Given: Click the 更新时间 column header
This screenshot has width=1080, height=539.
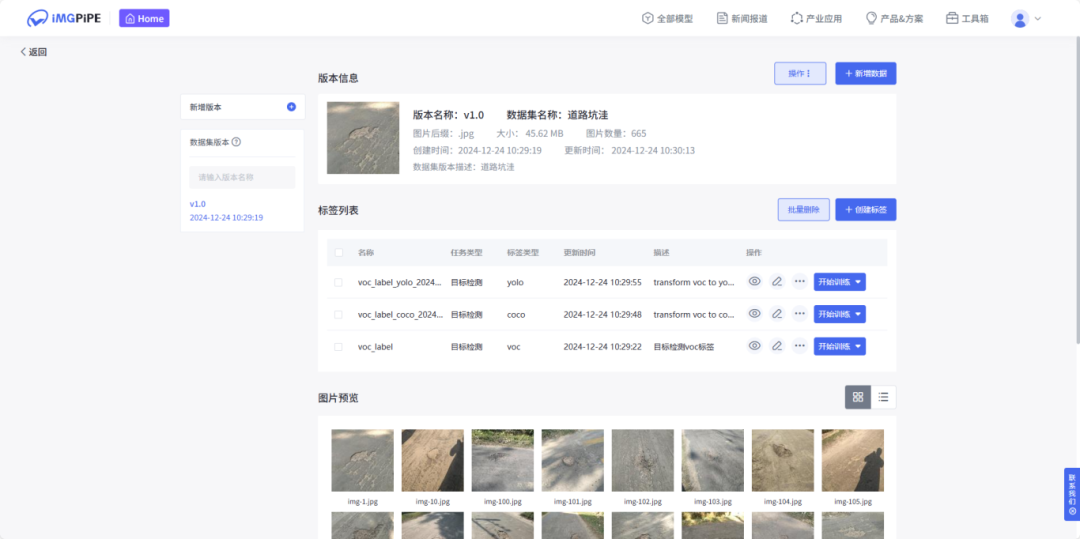Looking at the screenshot, I should coord(579,253).
